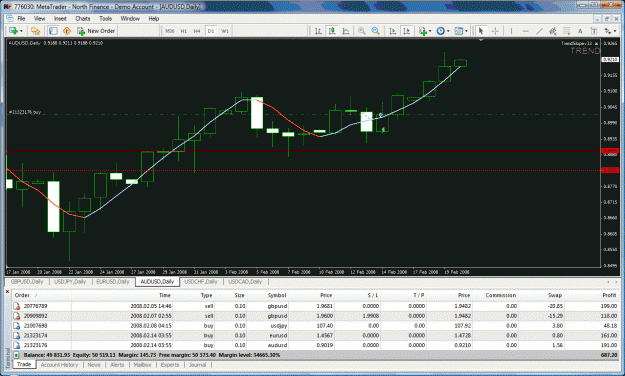
Task: Select the trendline drawing tool
Action: (x=539, y=31)
